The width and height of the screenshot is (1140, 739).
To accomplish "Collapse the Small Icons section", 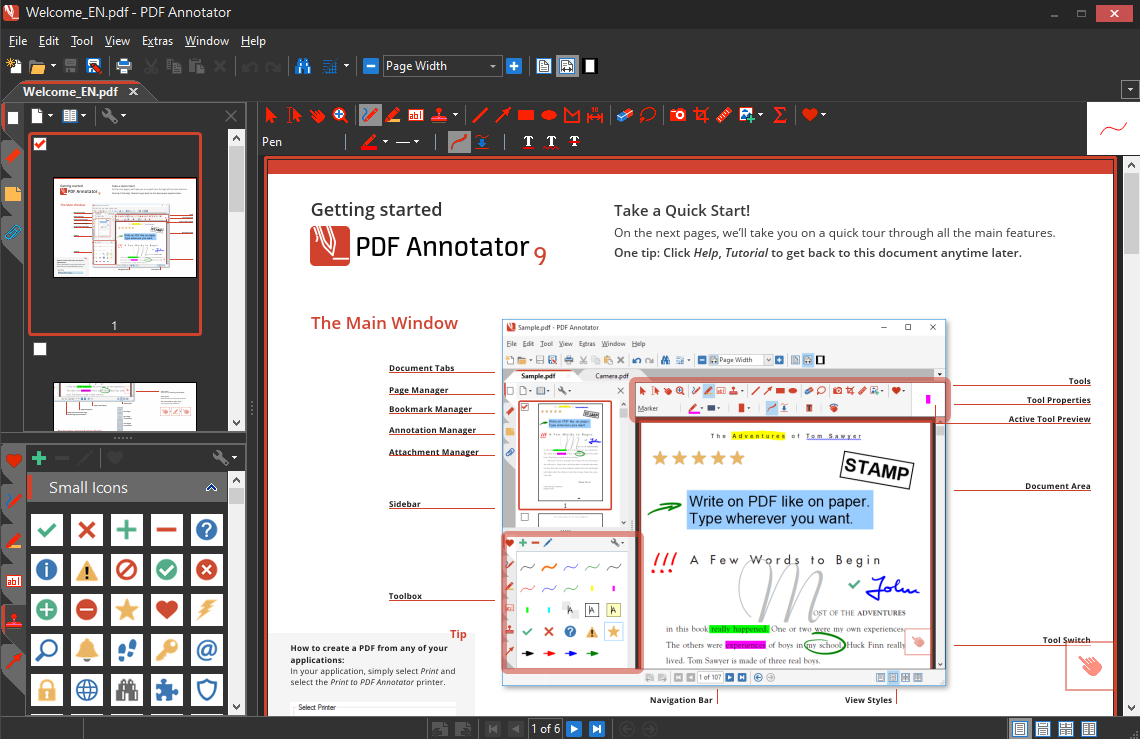I will 211,488.
